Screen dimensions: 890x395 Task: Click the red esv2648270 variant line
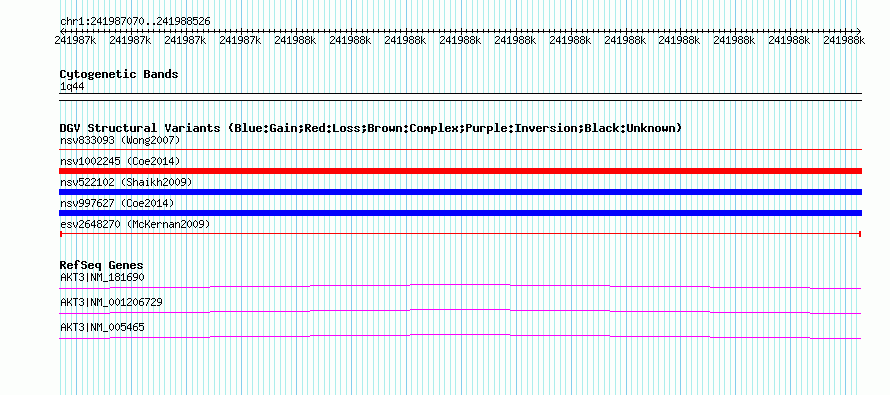460,234
